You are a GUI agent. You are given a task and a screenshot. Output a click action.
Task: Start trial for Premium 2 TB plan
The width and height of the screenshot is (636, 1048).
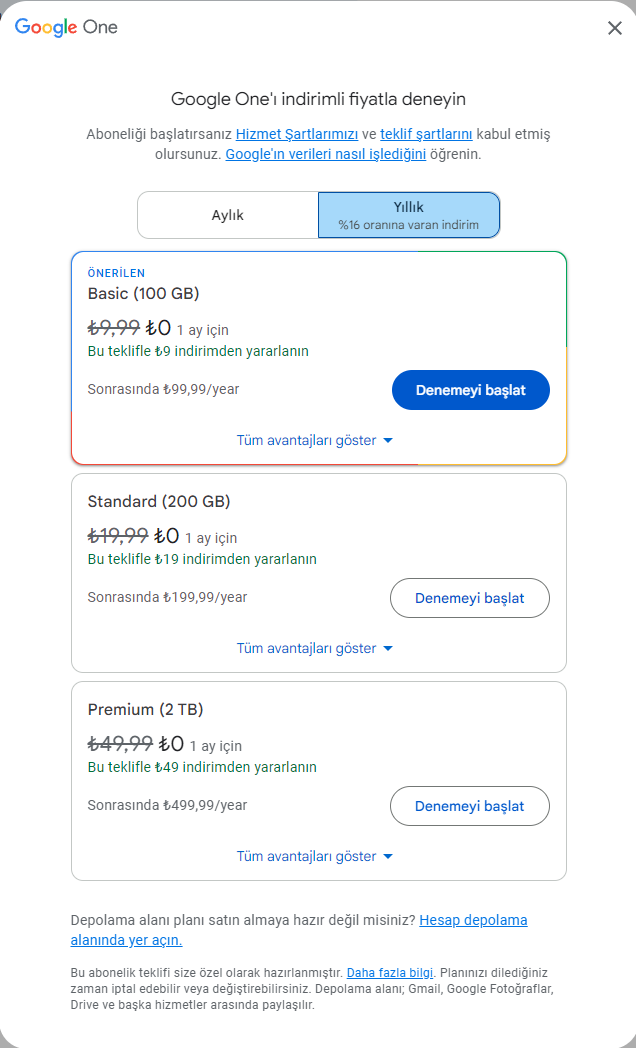[469, 806]
